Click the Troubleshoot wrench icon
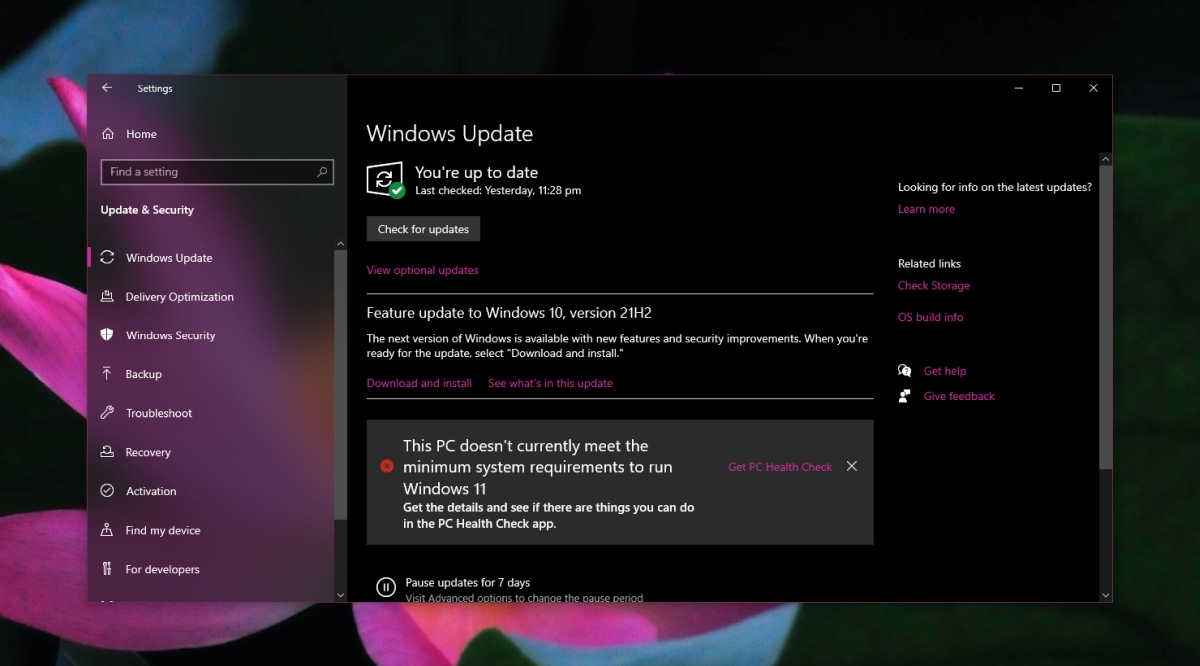 pyautogui.click(x=107, y=413)
